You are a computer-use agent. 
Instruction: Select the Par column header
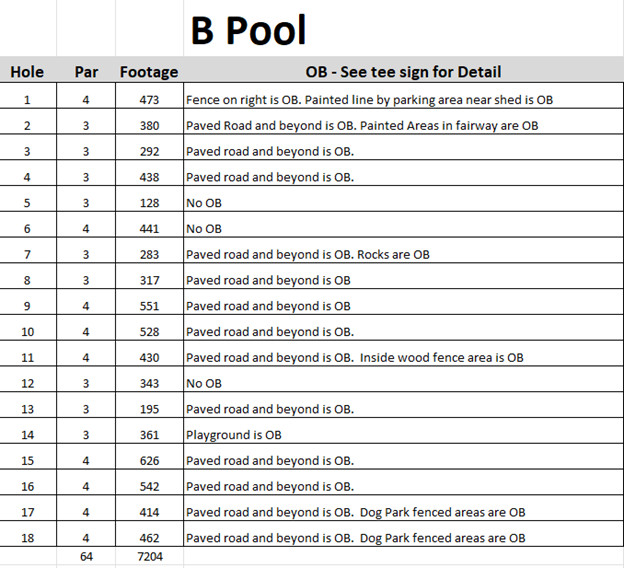point(86,72)
